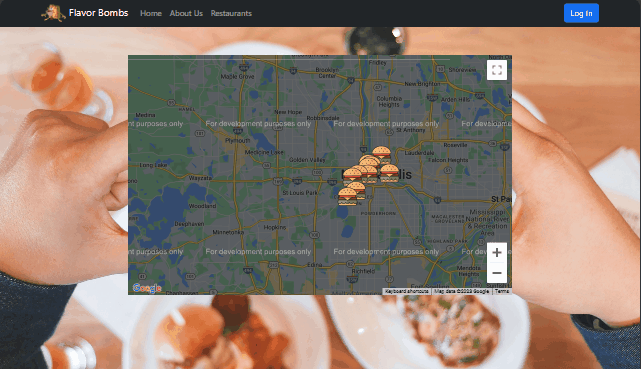Click the Edina map label
The width and height of the screenshot is (641, 369).
314,265
